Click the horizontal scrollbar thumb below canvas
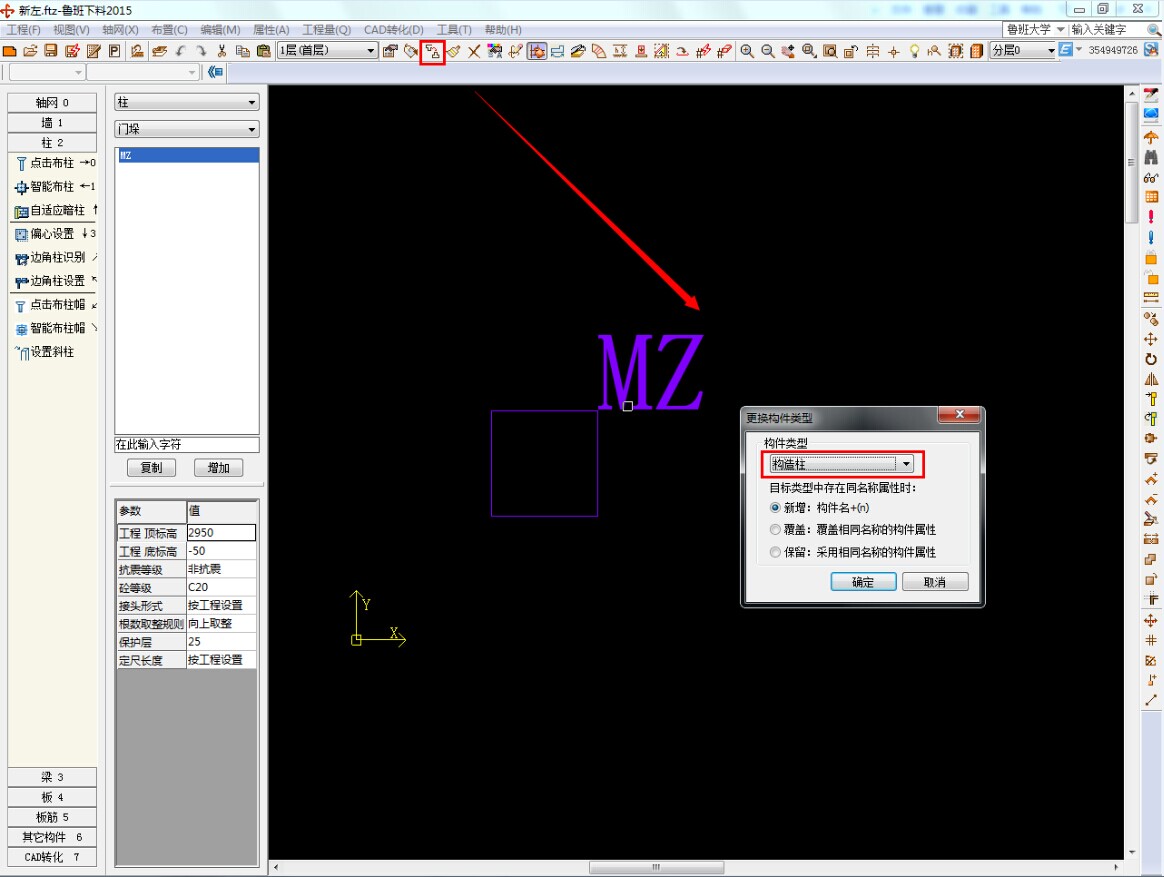1164x877 pixels. tap(656, 867)
